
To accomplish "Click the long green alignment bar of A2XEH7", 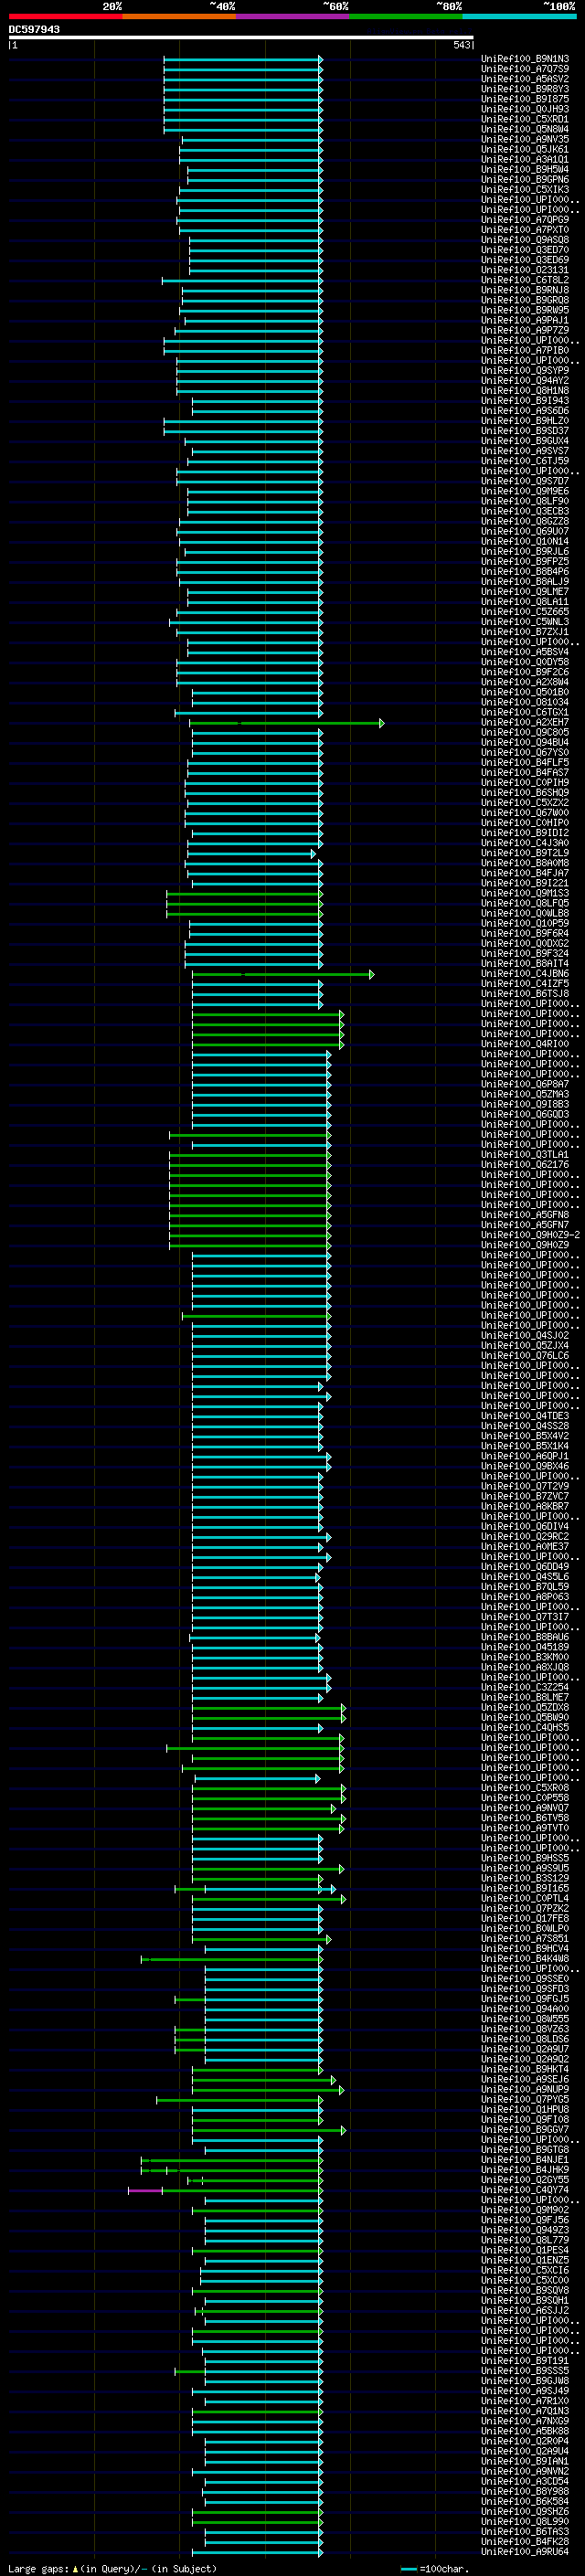I will 287,722.
